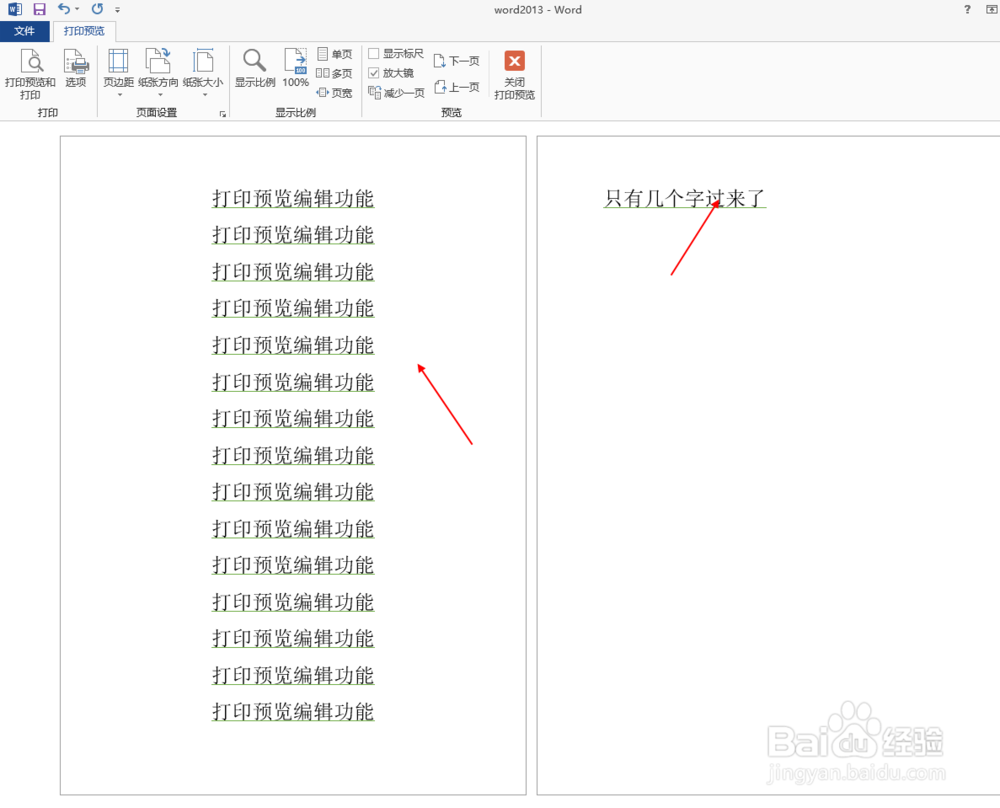The image size is (1000, 808).
Task: Click 减少一页 shrink one page
Action: (396, 93)
